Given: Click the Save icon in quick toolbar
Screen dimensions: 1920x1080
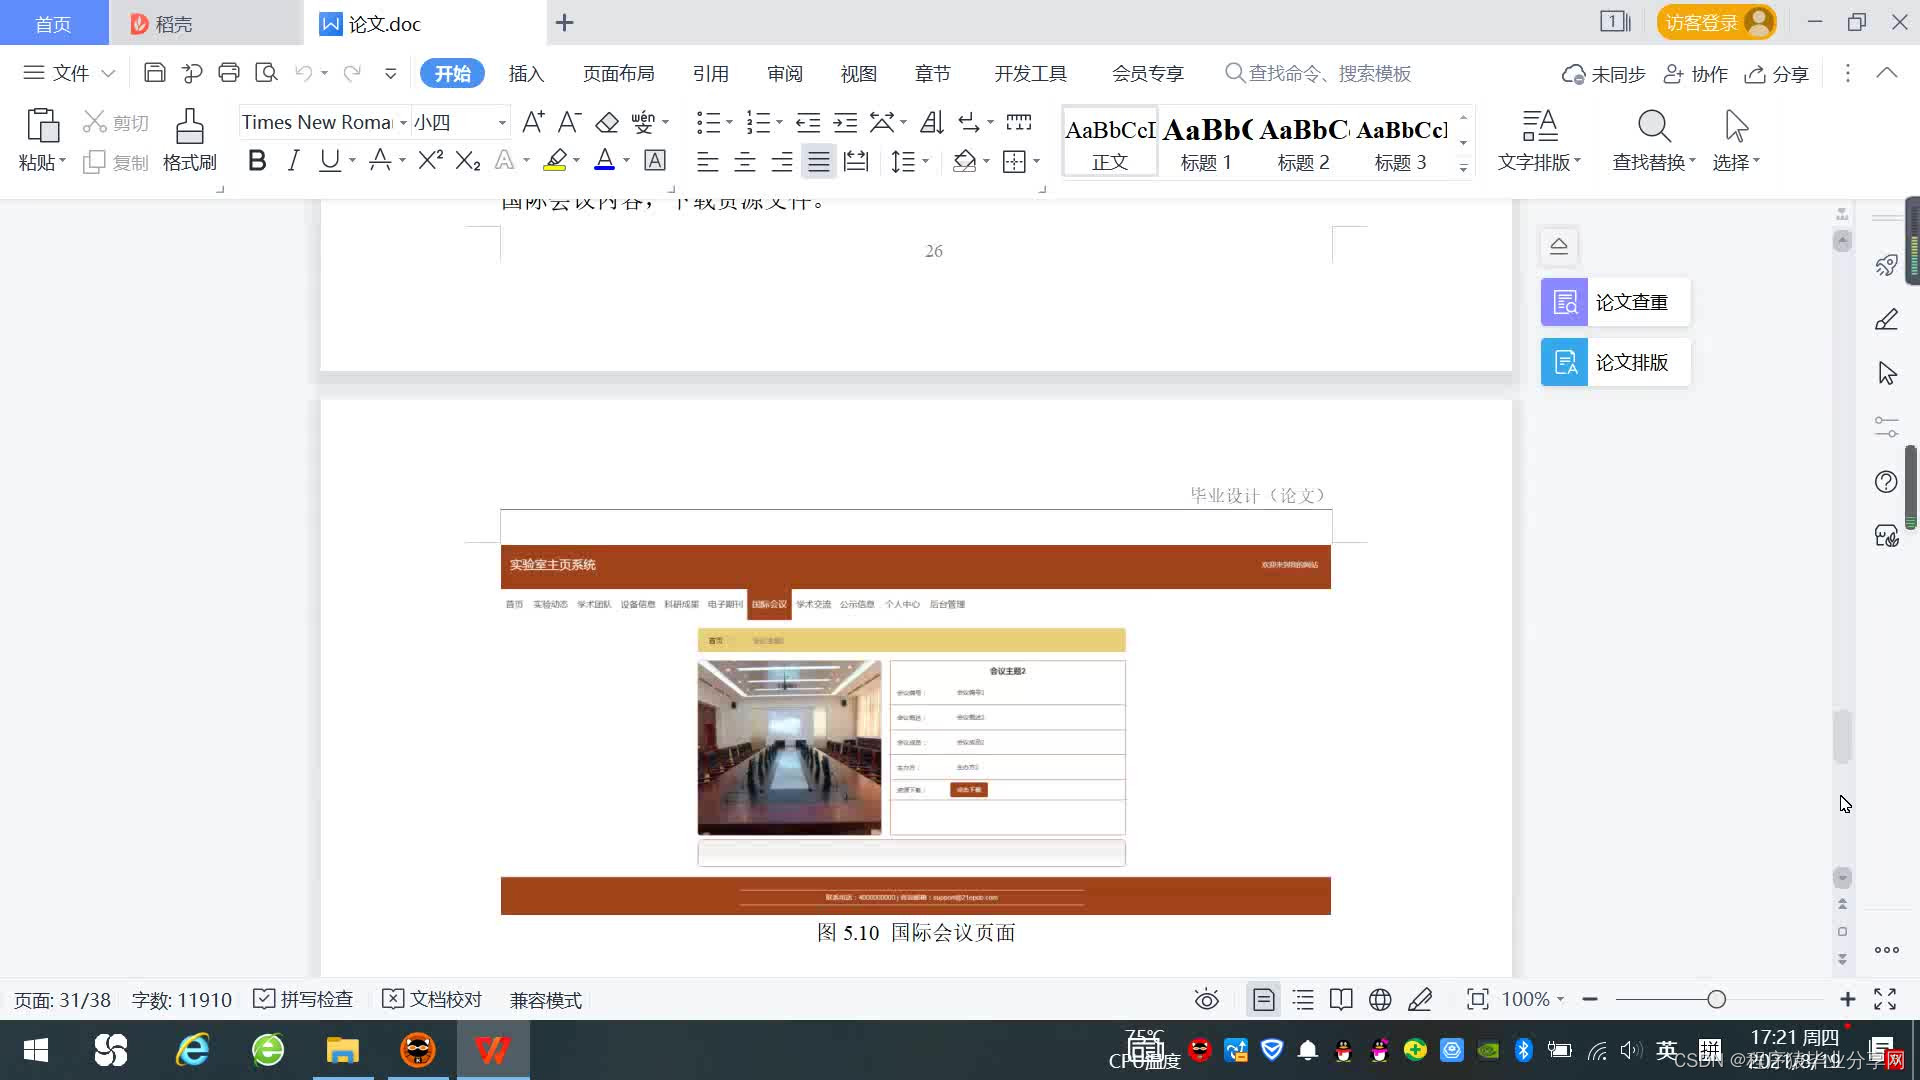Looking at the screenshot, I should (x=154, y=73).
